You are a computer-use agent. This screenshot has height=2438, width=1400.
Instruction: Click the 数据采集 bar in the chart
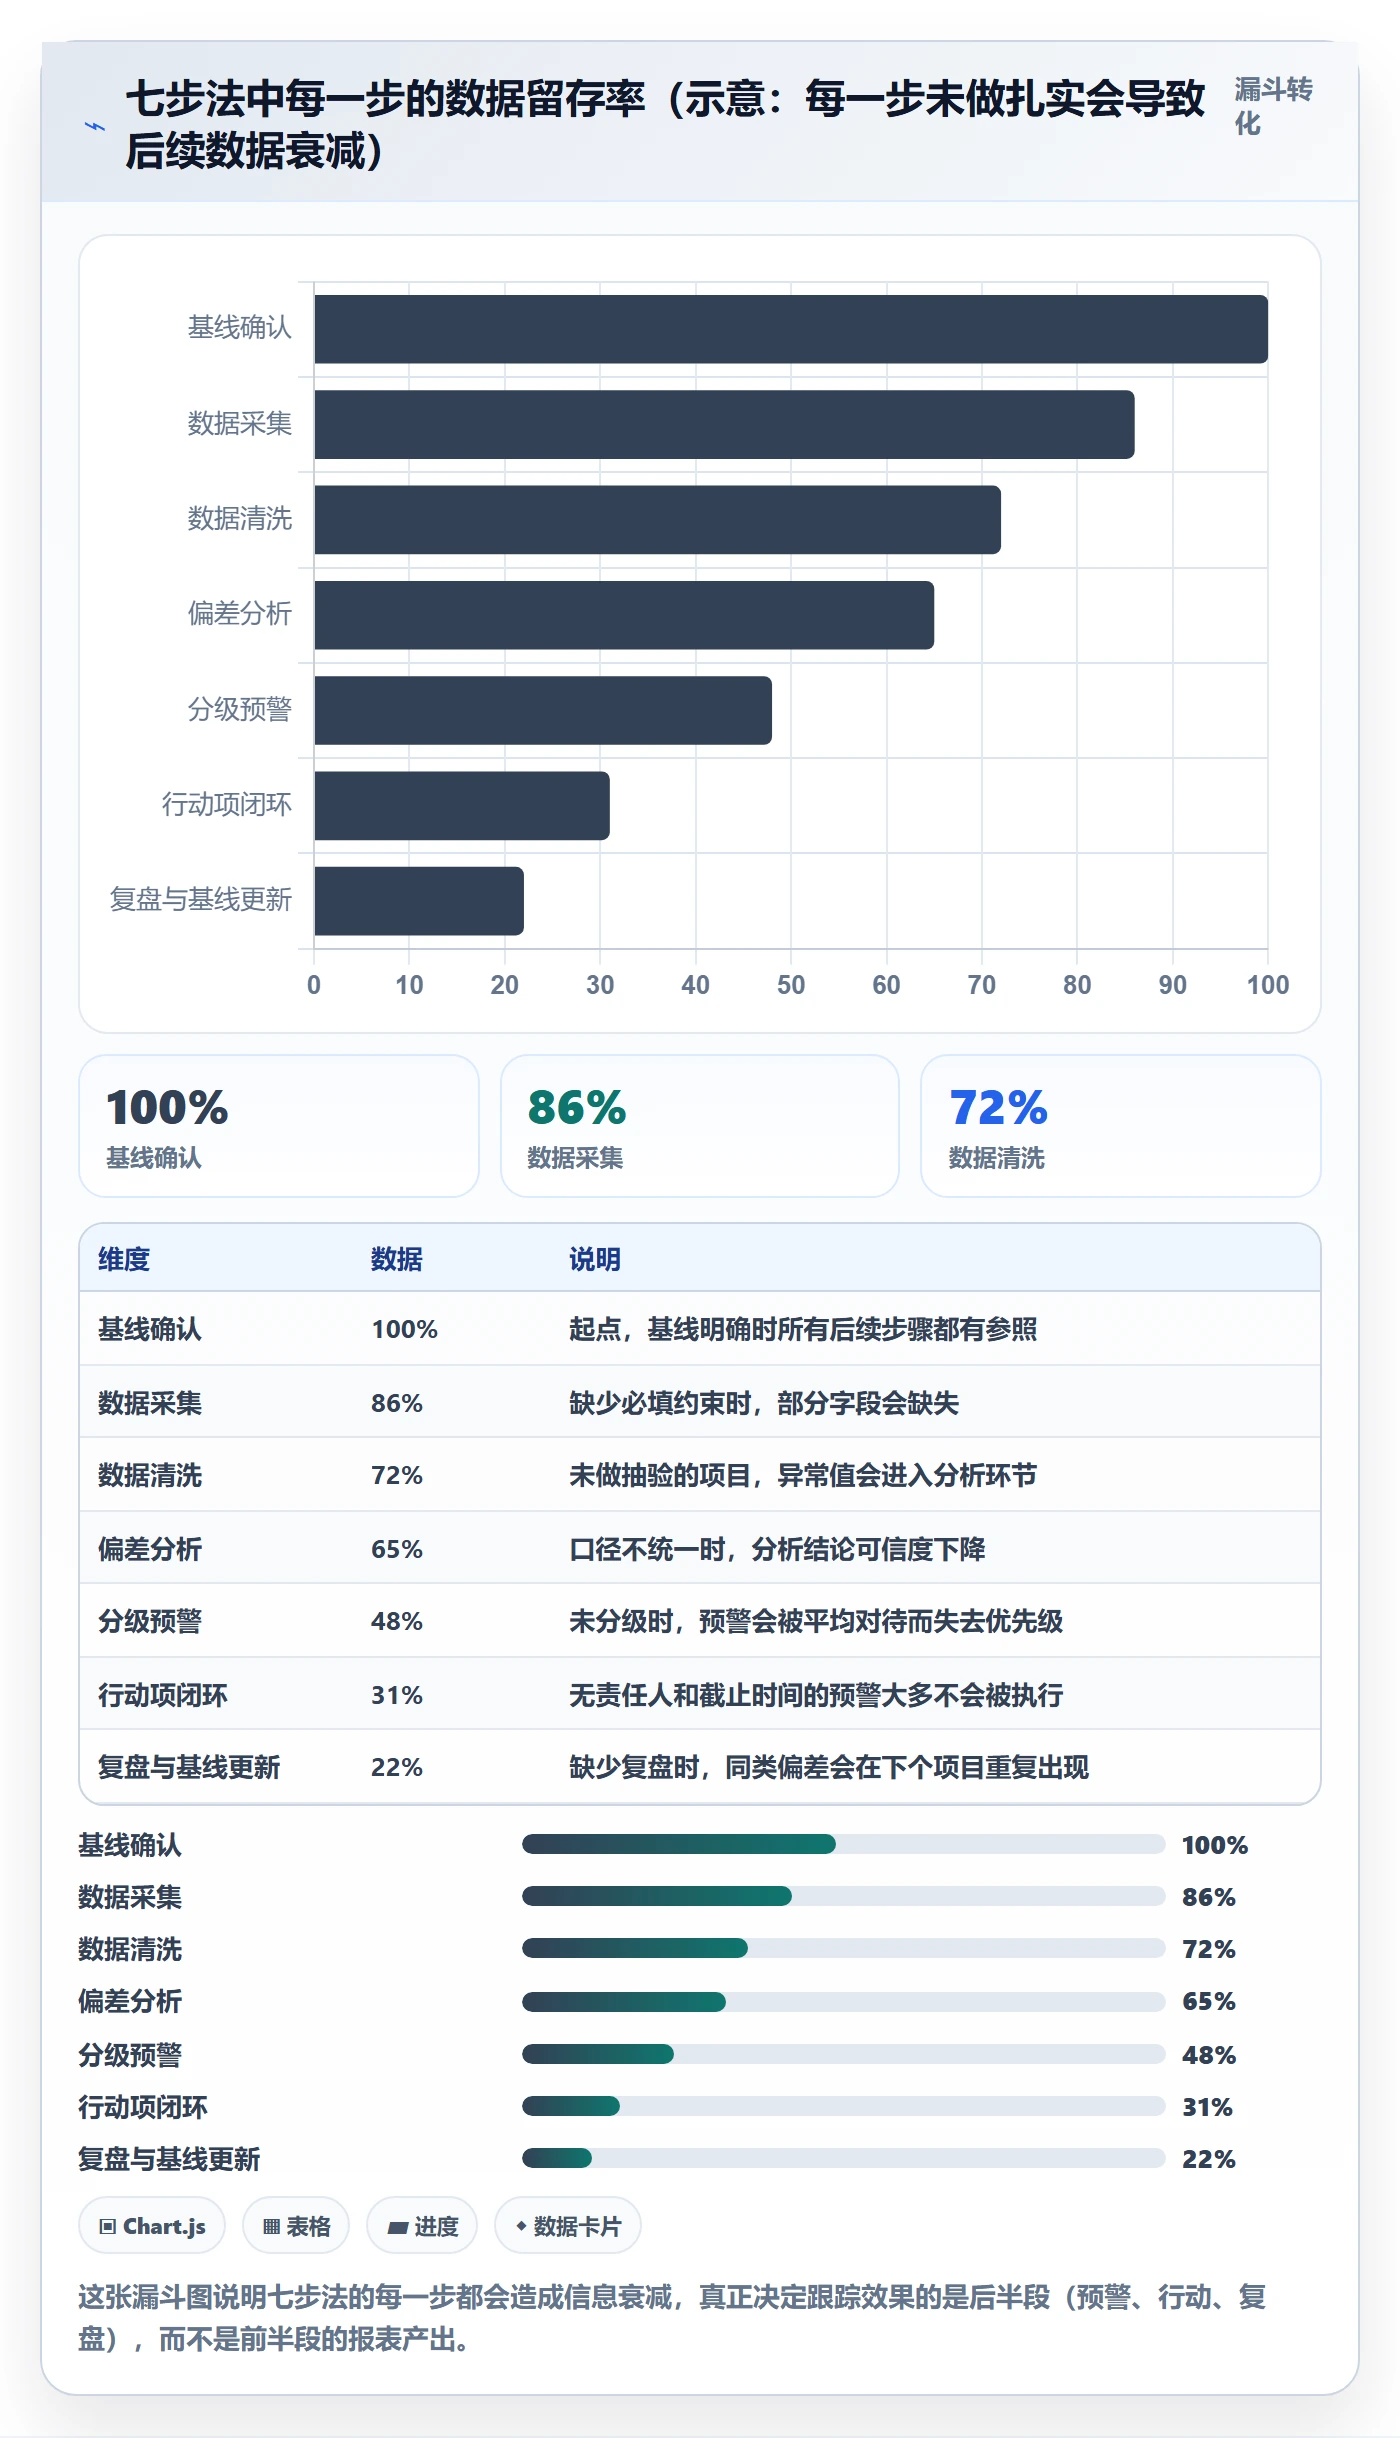tap(724, 424)
